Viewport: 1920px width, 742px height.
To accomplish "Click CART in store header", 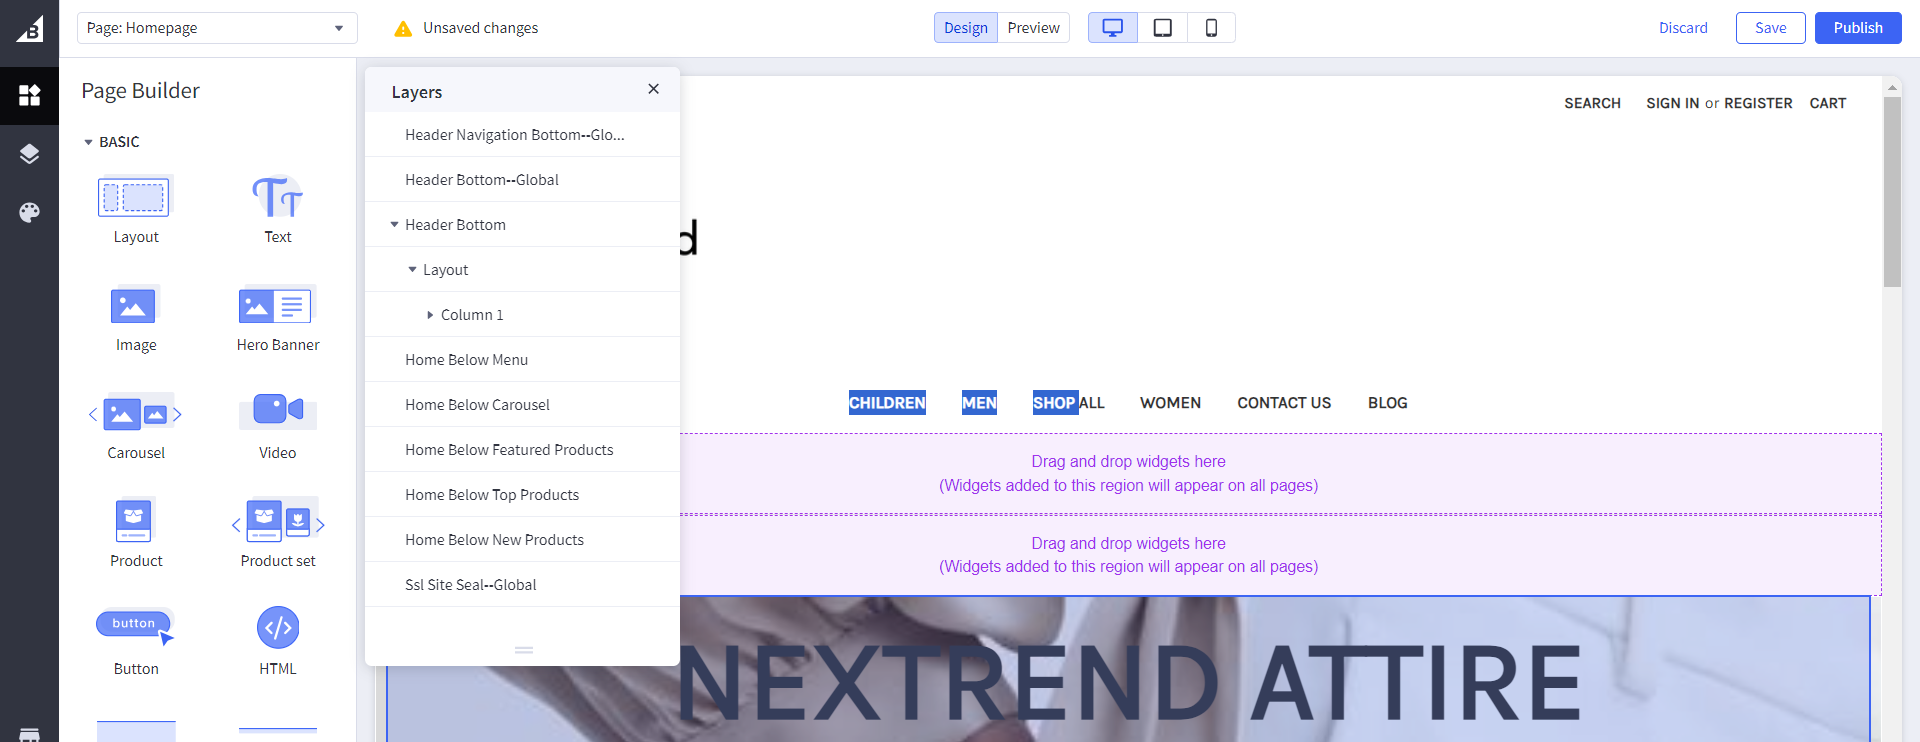I will (x=1827, y=103).
